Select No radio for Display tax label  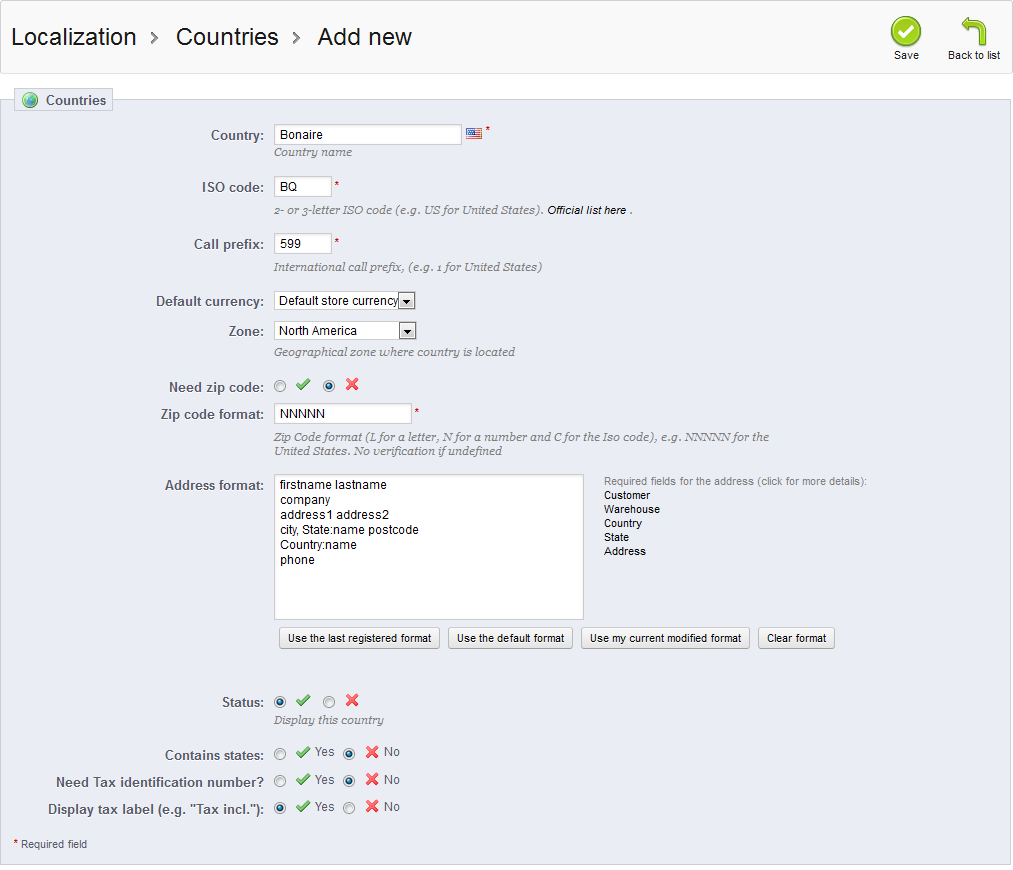349,808
